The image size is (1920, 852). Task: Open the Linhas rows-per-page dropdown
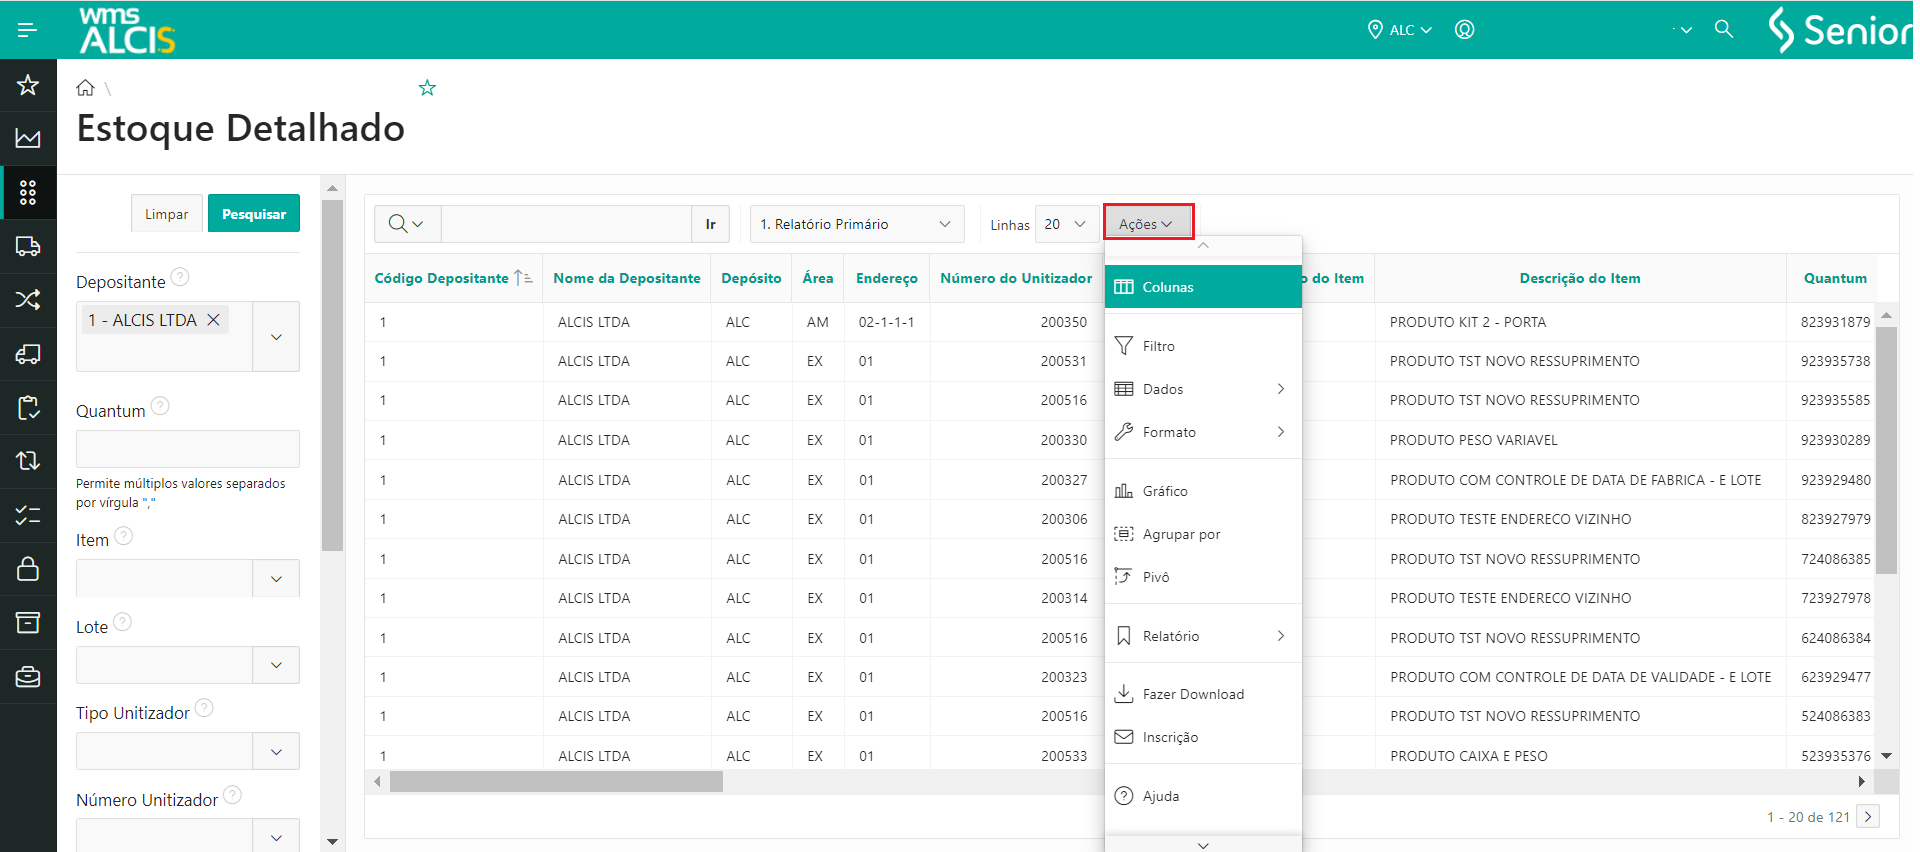[1065, 224]
